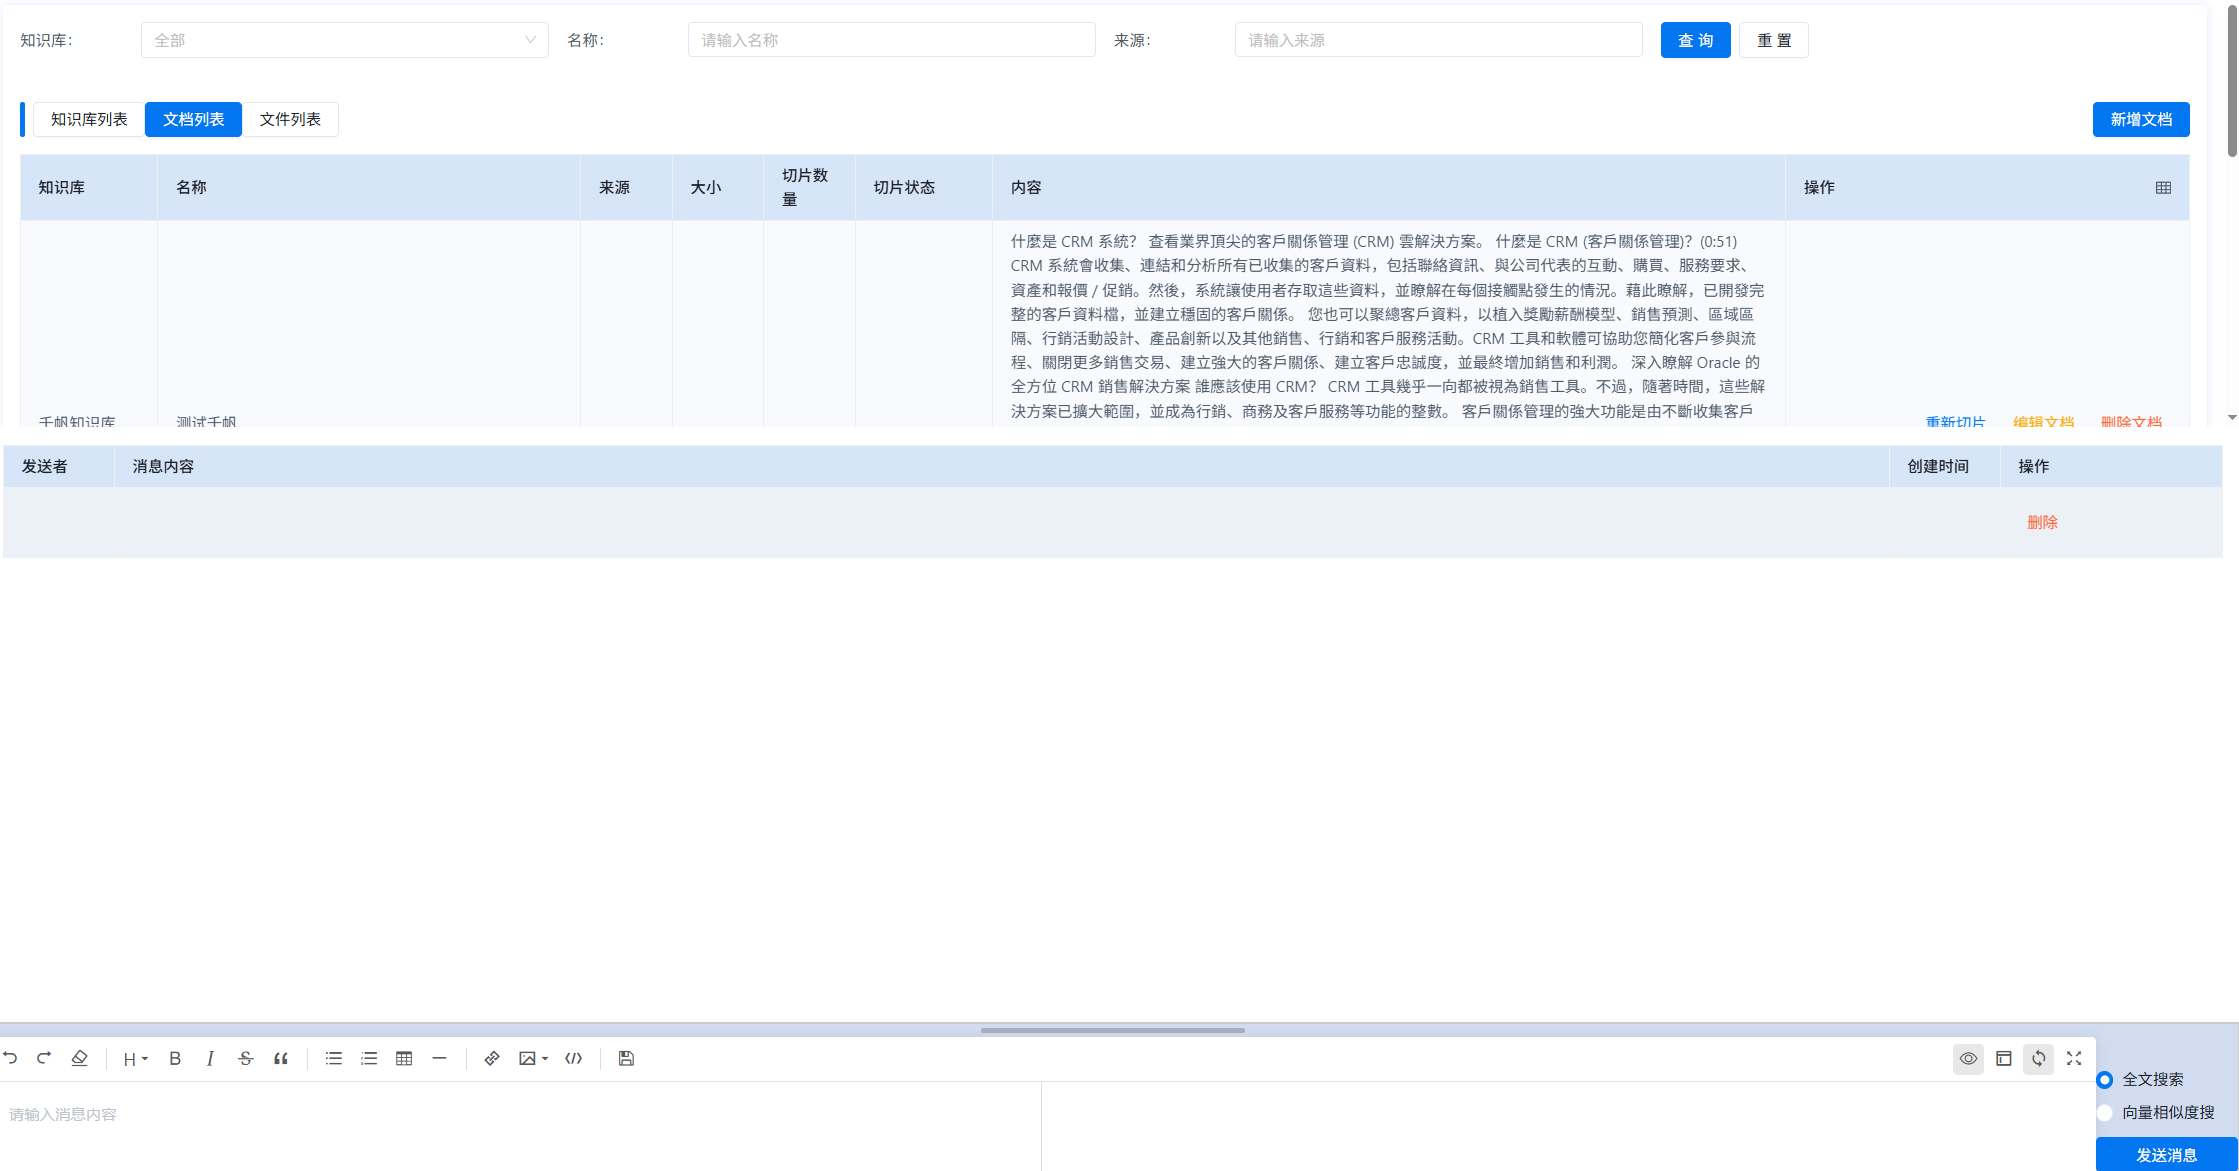Open the 知识库 selection dropdown showing 全部

(x=344, y=40)
